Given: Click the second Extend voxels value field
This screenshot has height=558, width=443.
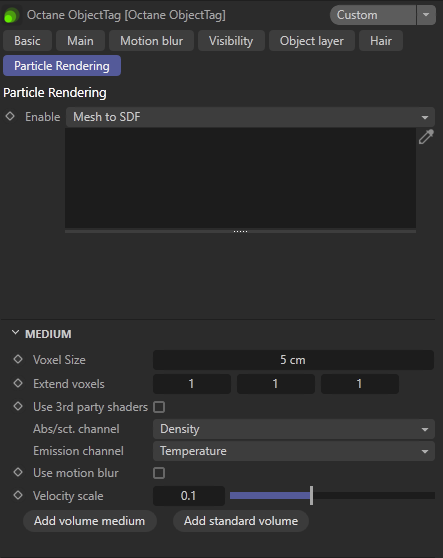Looking at the screenshot, I should [276, 384].
